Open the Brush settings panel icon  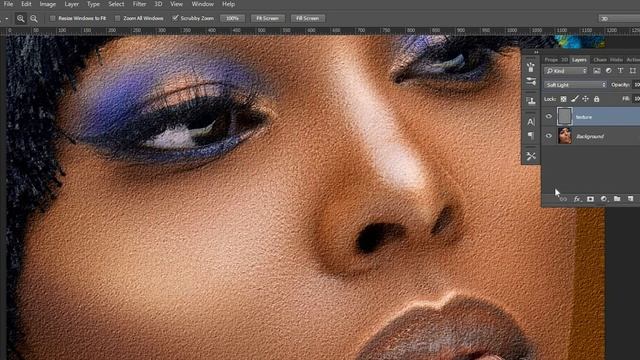coord(531,82)
